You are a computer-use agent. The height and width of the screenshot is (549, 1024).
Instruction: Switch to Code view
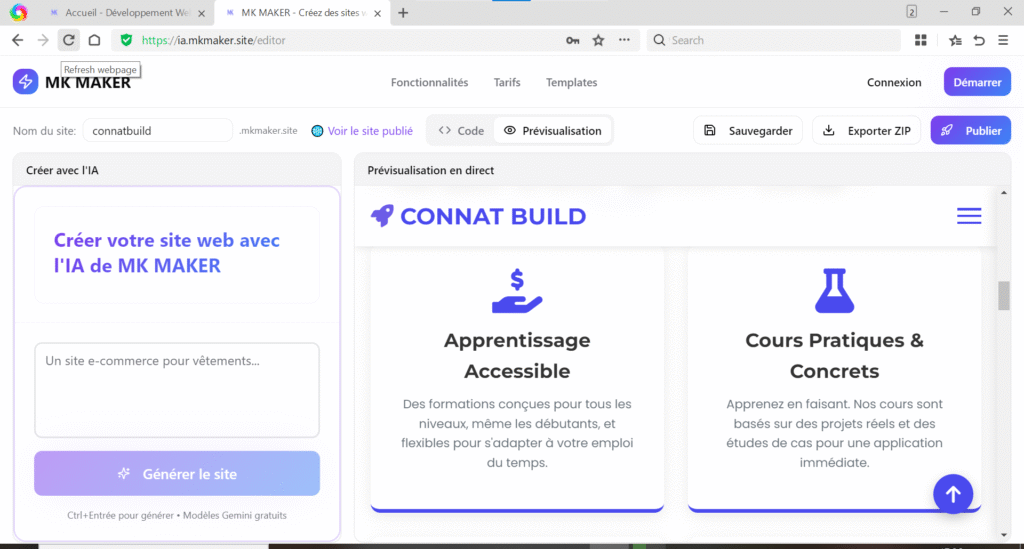[461, 131]
